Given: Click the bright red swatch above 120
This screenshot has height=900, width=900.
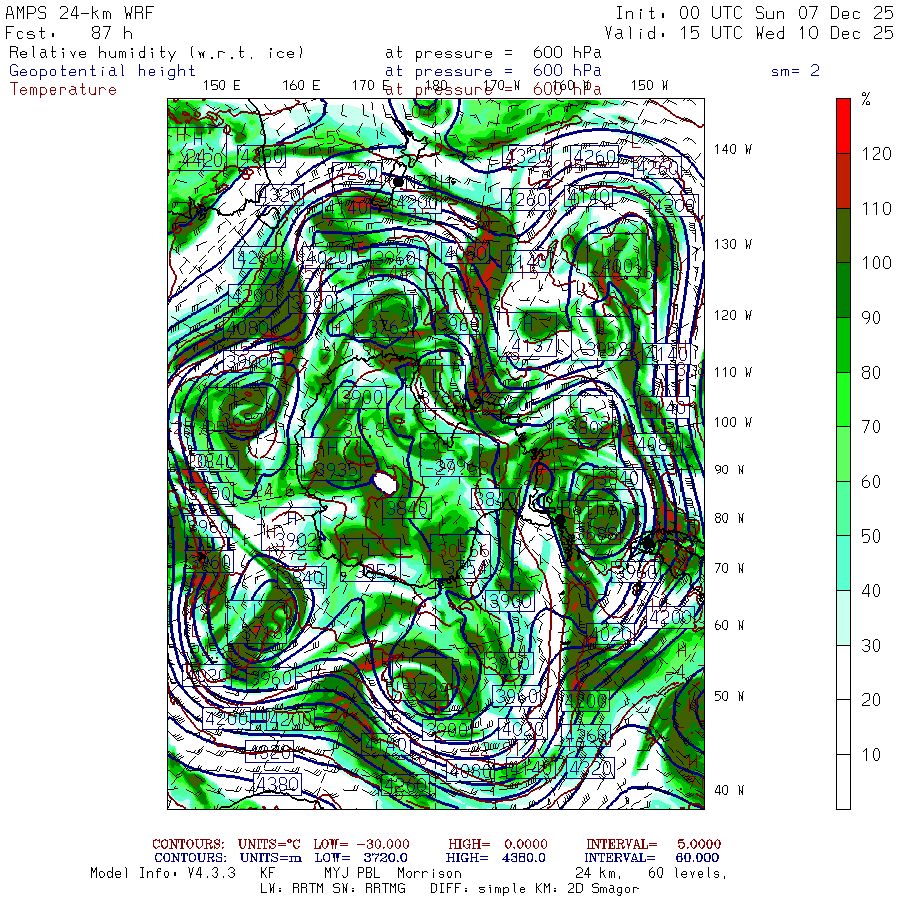Looking at the screenshot, I should 843,126.
